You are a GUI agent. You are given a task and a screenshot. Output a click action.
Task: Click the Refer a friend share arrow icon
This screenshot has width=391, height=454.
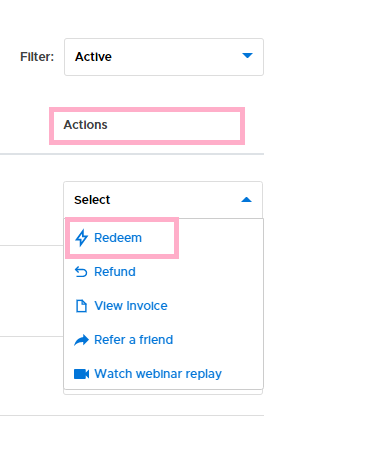click(x=81, y=340)
